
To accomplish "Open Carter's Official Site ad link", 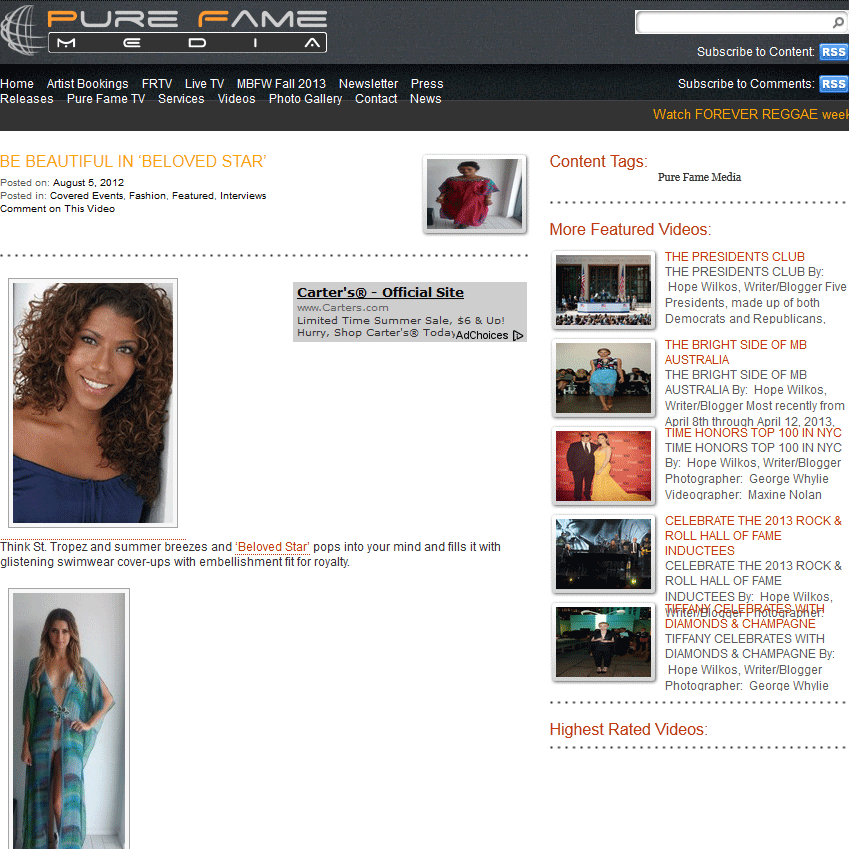I will click(x=380, y=293).
